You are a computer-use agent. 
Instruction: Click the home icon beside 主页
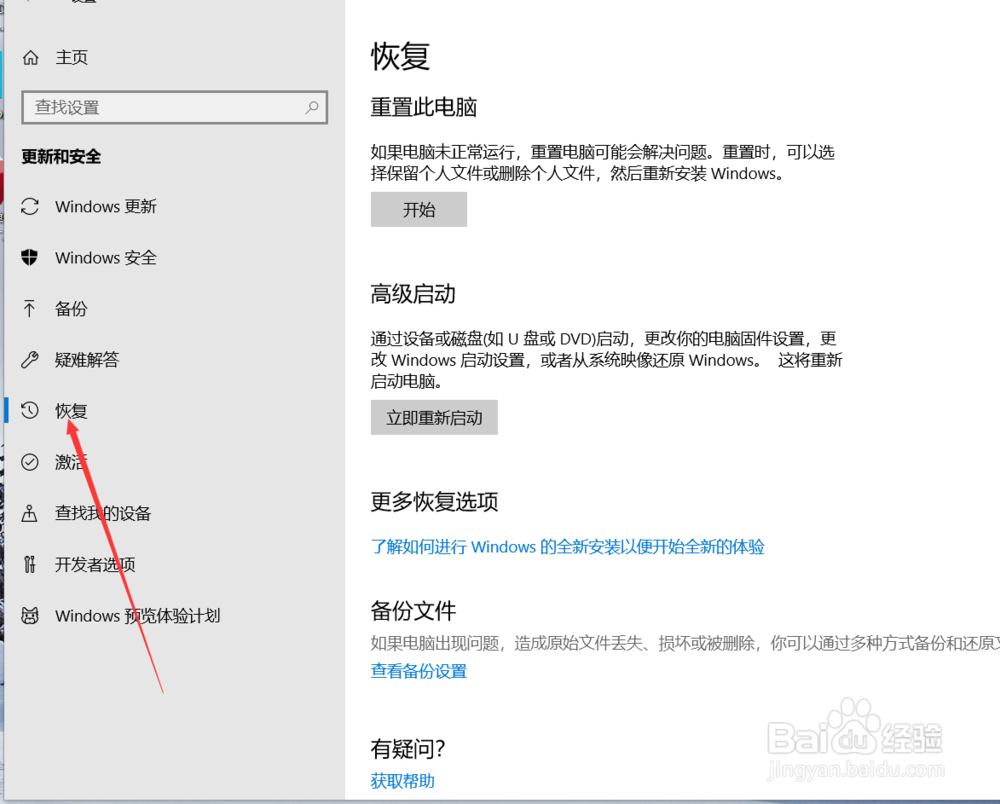30,58
